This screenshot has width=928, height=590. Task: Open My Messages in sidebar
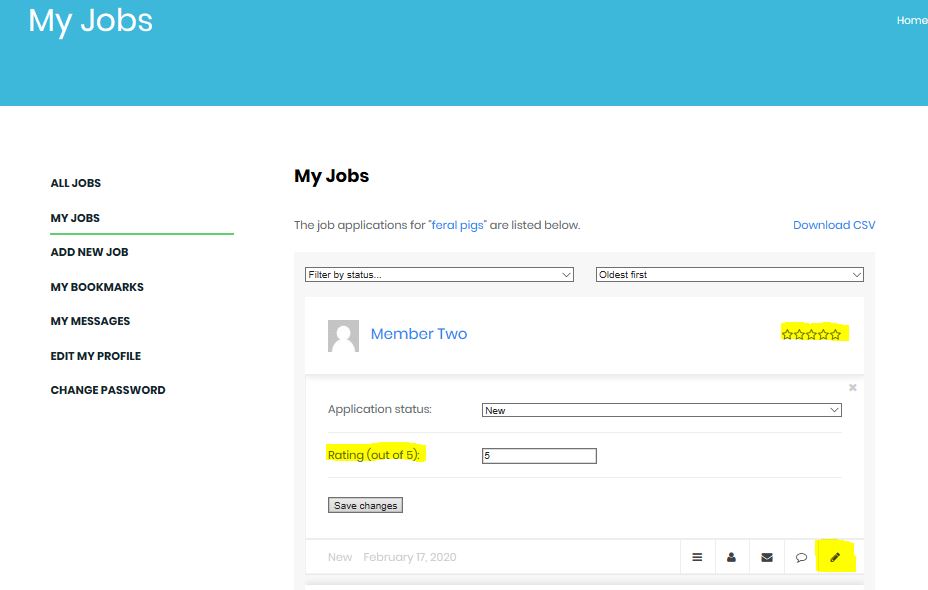click(90, 321)
